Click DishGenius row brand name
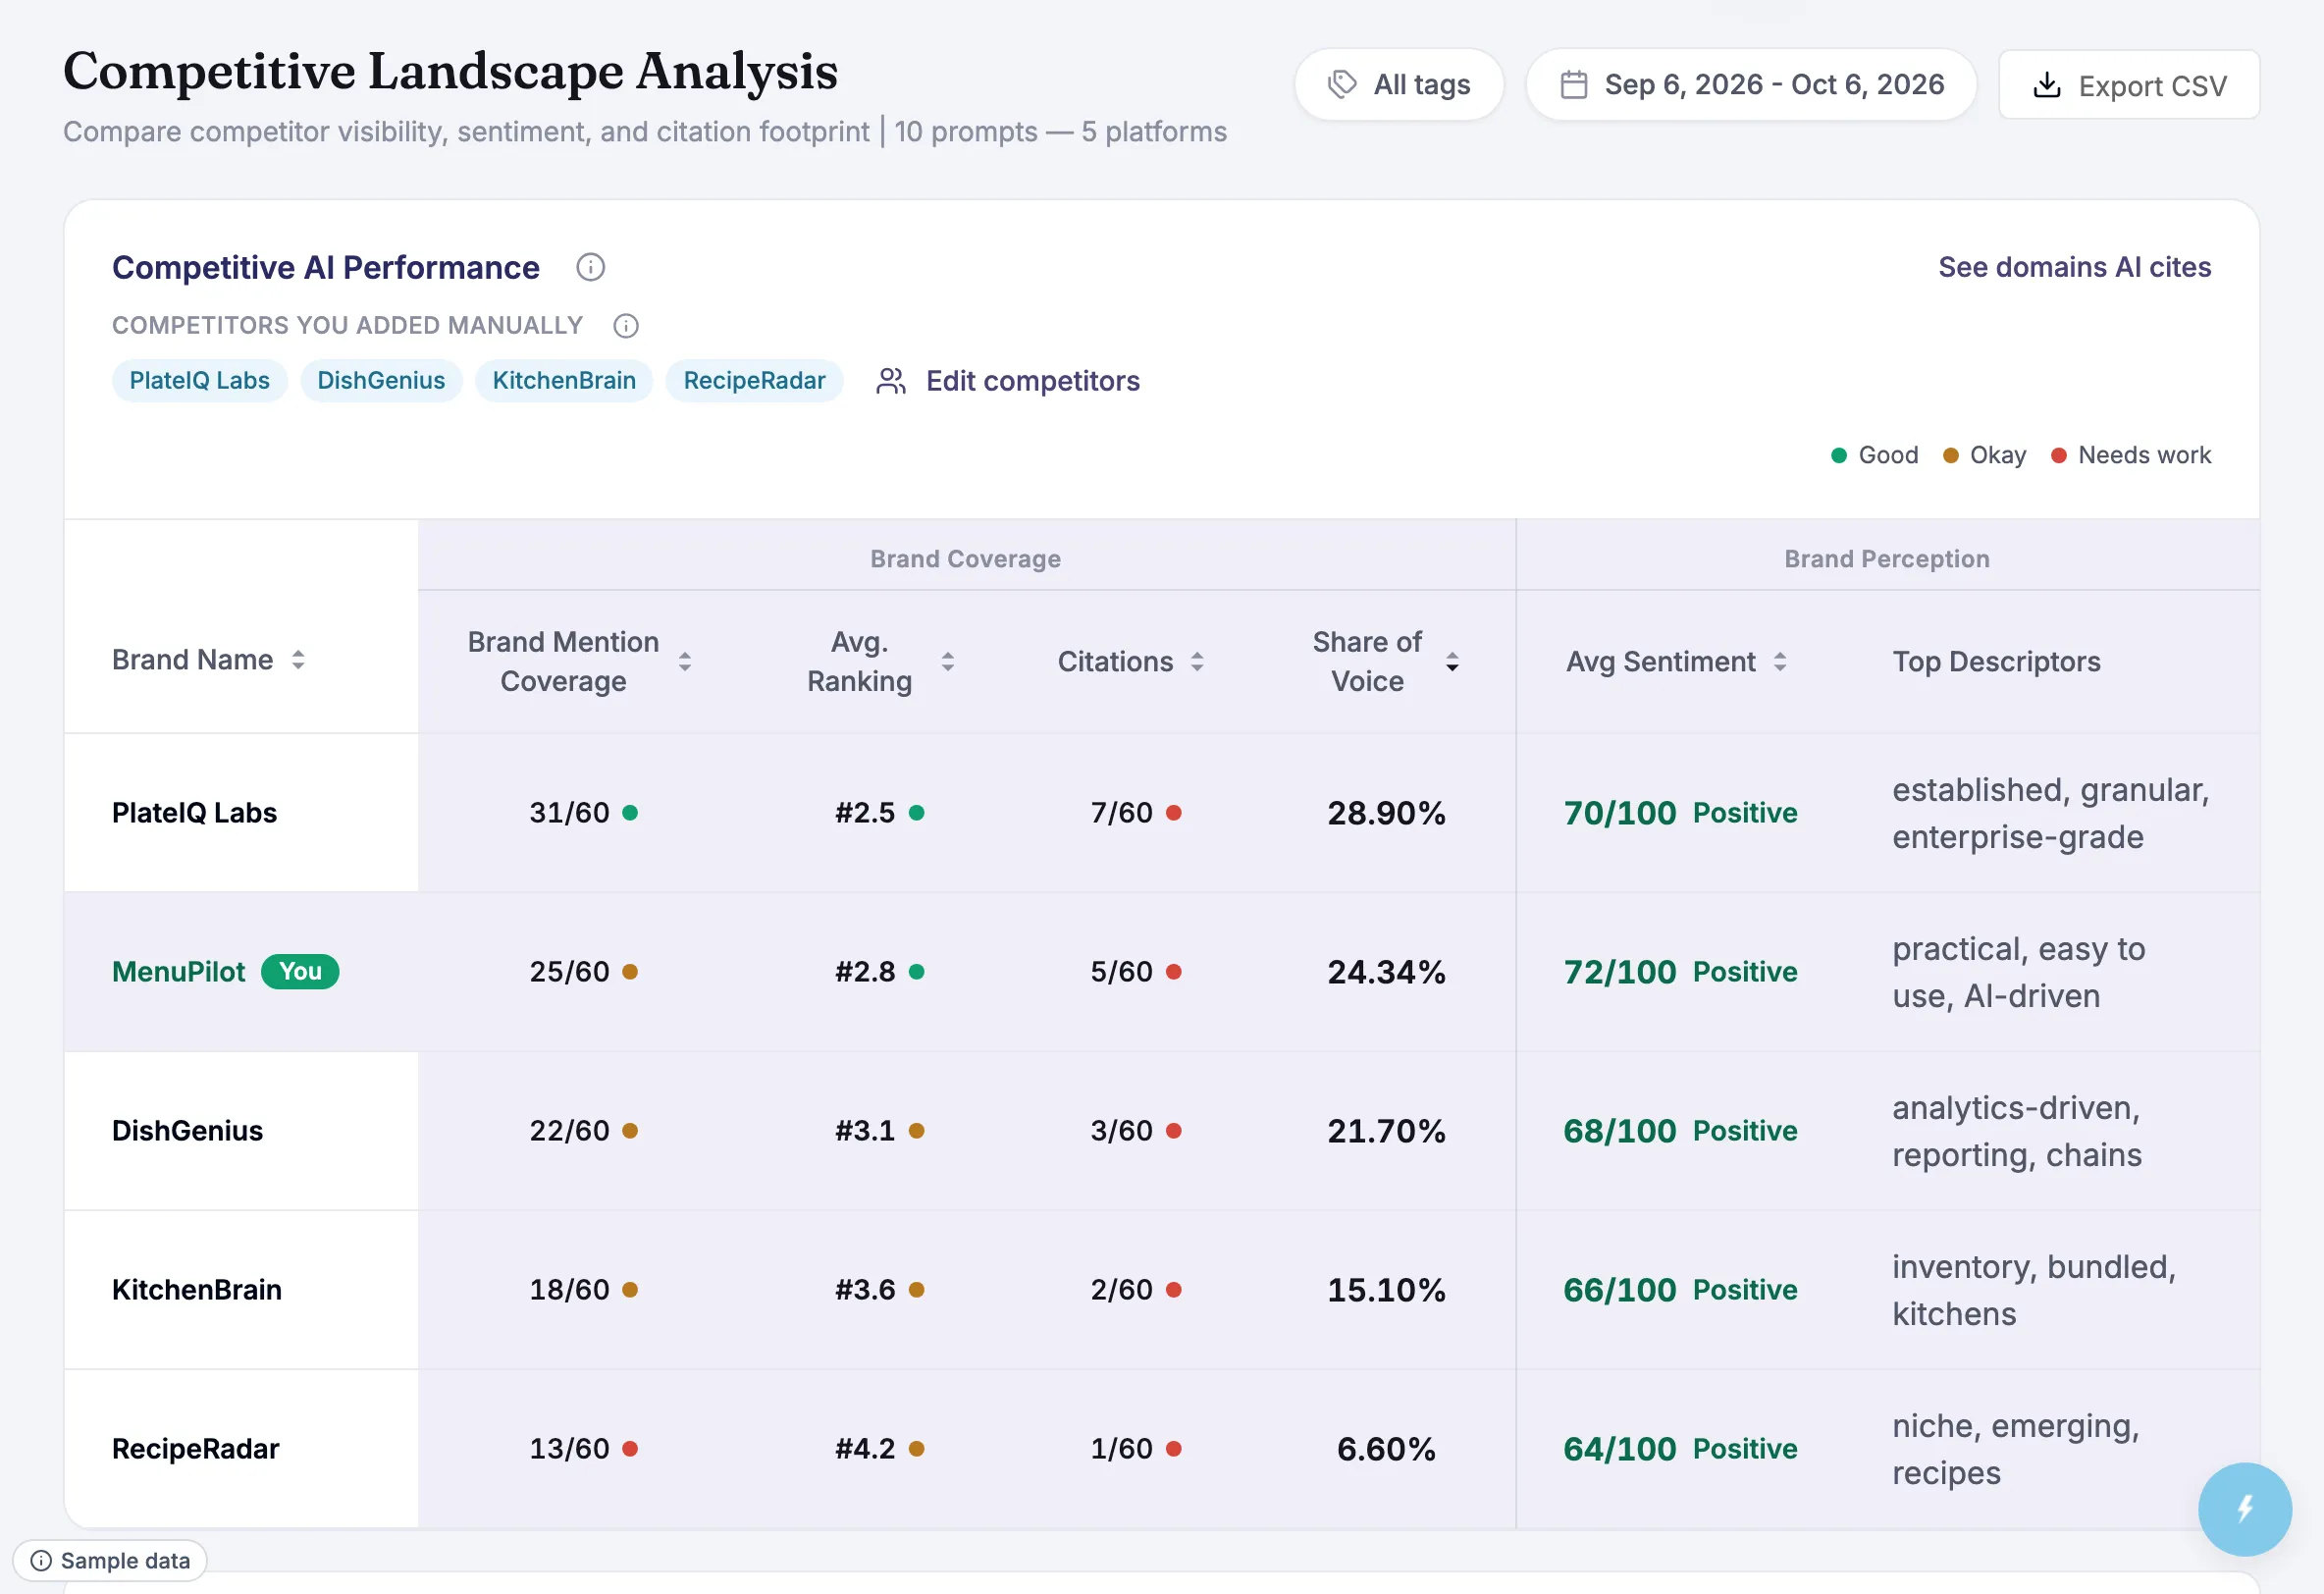Screen dimensions: 2324x1594 pyautogui.click(x=187, y=1130)
